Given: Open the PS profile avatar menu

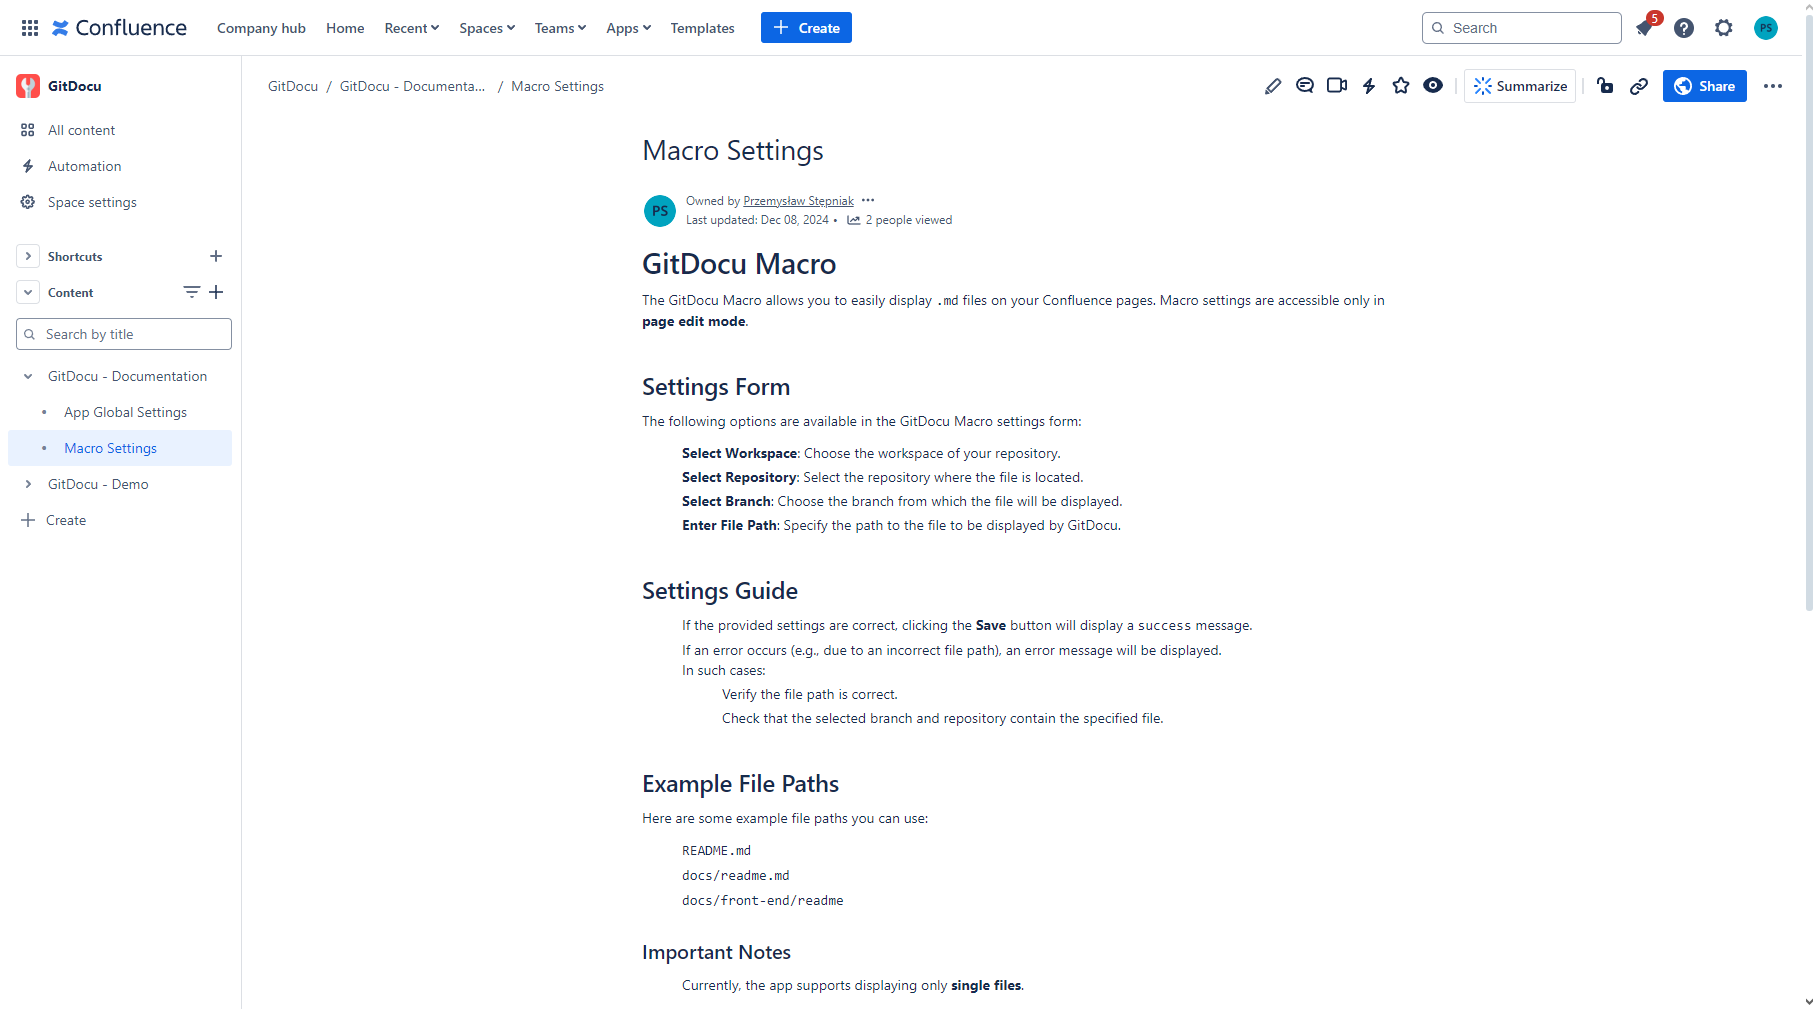Looking at the screenshot, I should (x=1766, y=28).
